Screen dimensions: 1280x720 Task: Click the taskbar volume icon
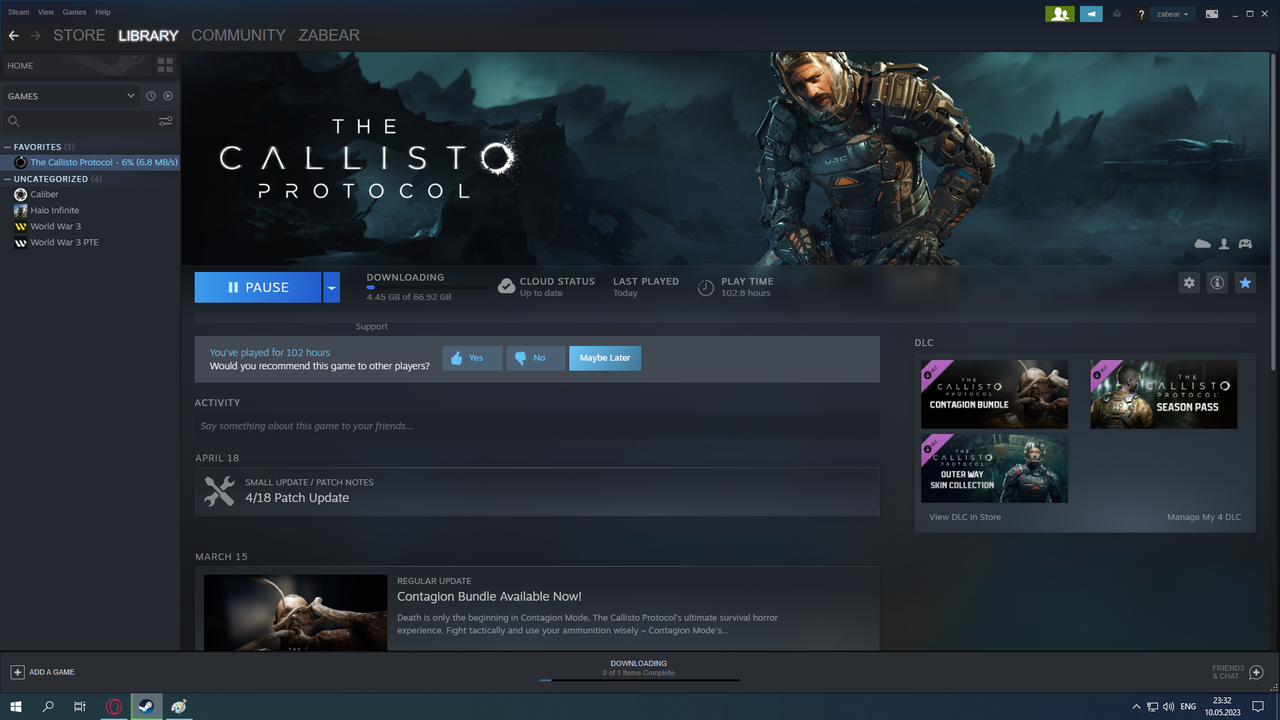click(x=1169, y=706)
